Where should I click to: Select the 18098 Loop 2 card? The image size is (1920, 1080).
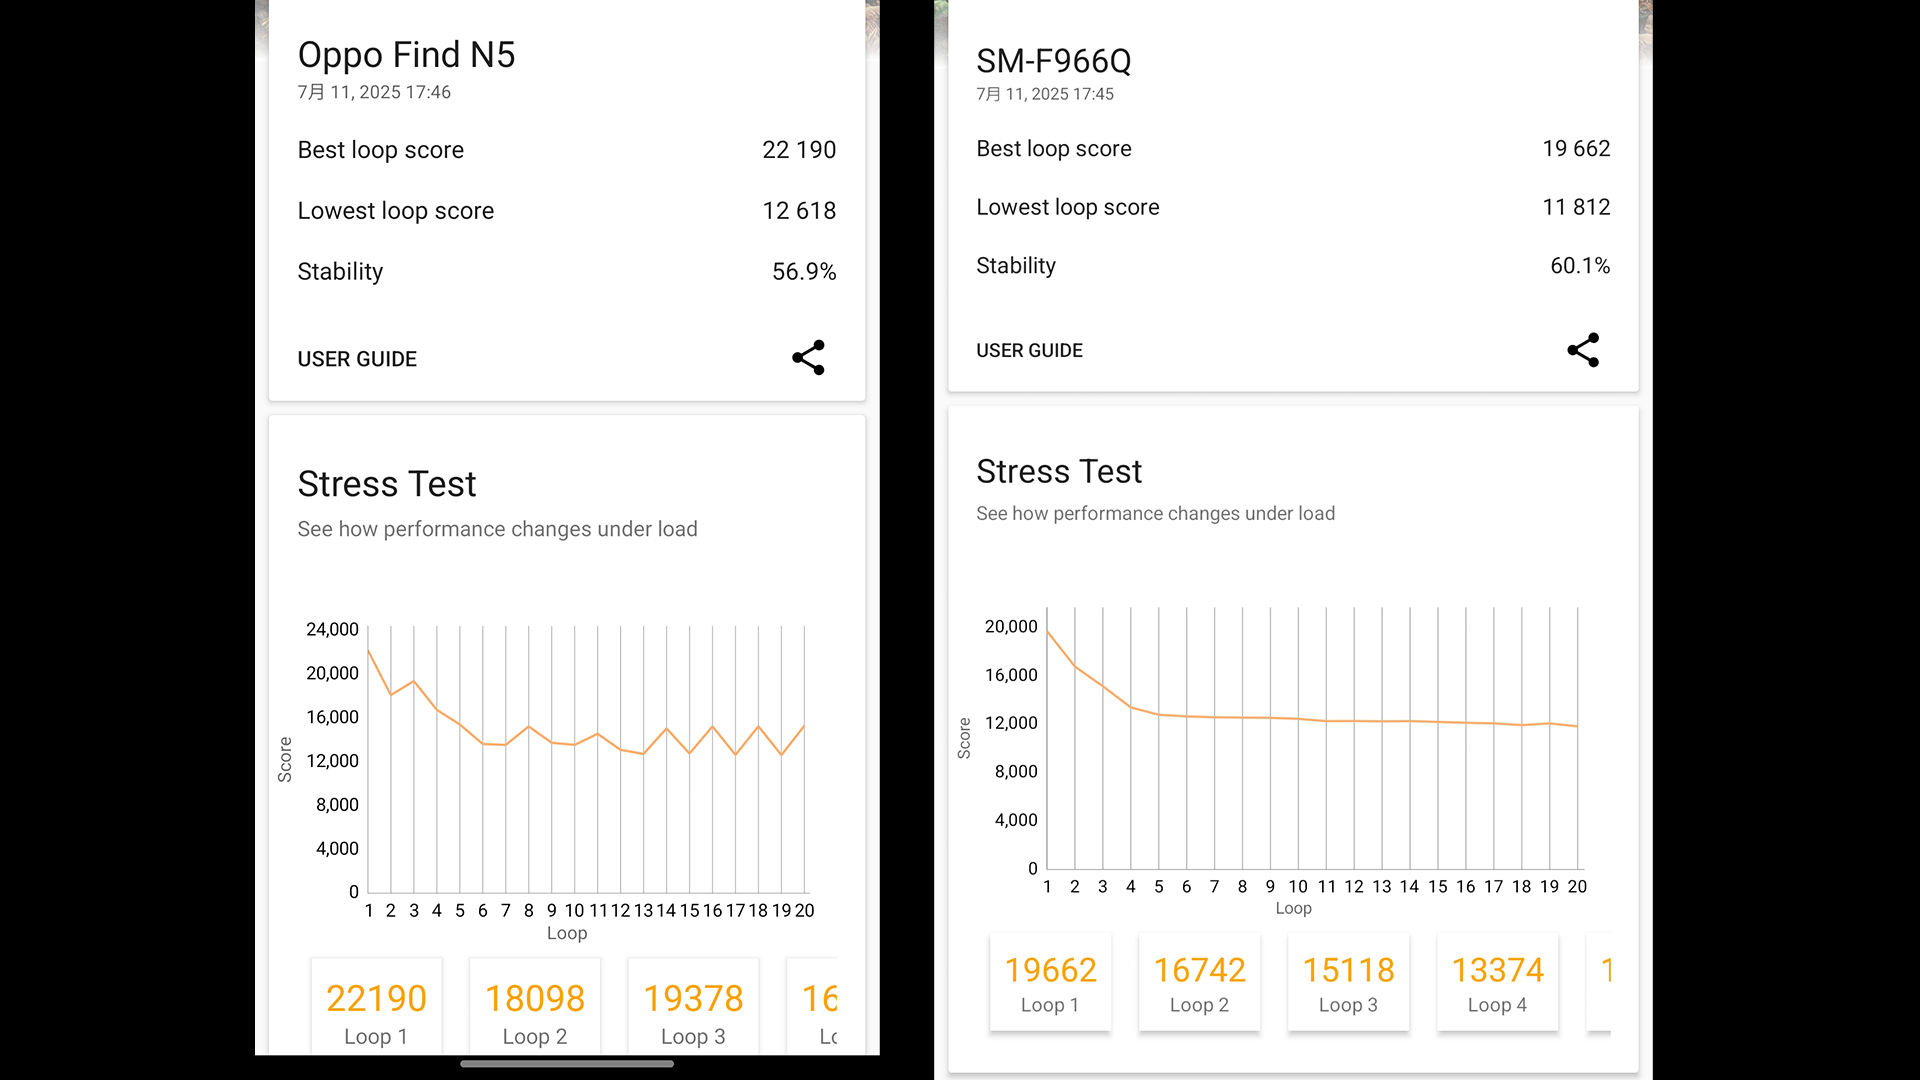pos(535,1007)
